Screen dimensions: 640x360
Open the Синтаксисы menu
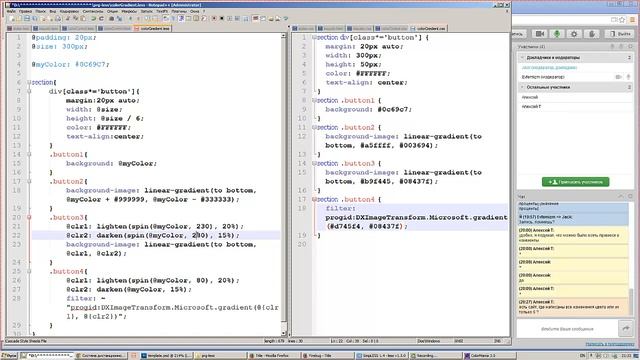(93, 11)
